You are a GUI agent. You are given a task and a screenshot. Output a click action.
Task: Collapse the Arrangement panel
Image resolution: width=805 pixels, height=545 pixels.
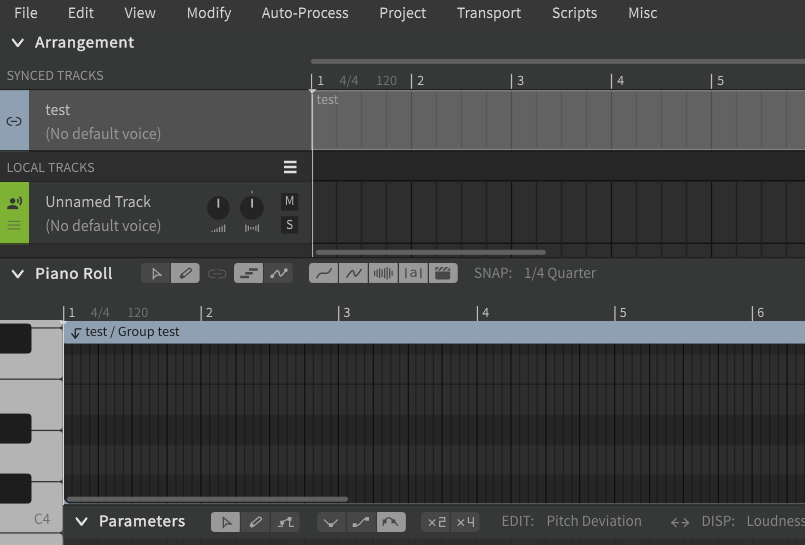[x=18, y=43]
